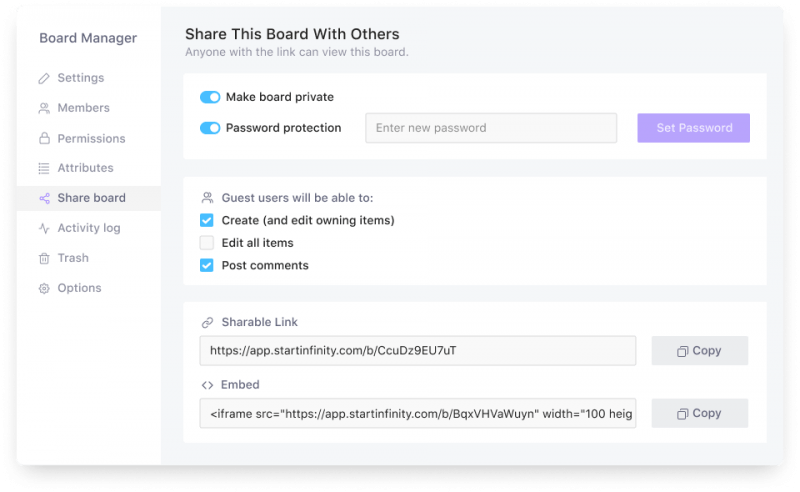
Task: Copy the embed iframe code
Action: pos(699,413)
